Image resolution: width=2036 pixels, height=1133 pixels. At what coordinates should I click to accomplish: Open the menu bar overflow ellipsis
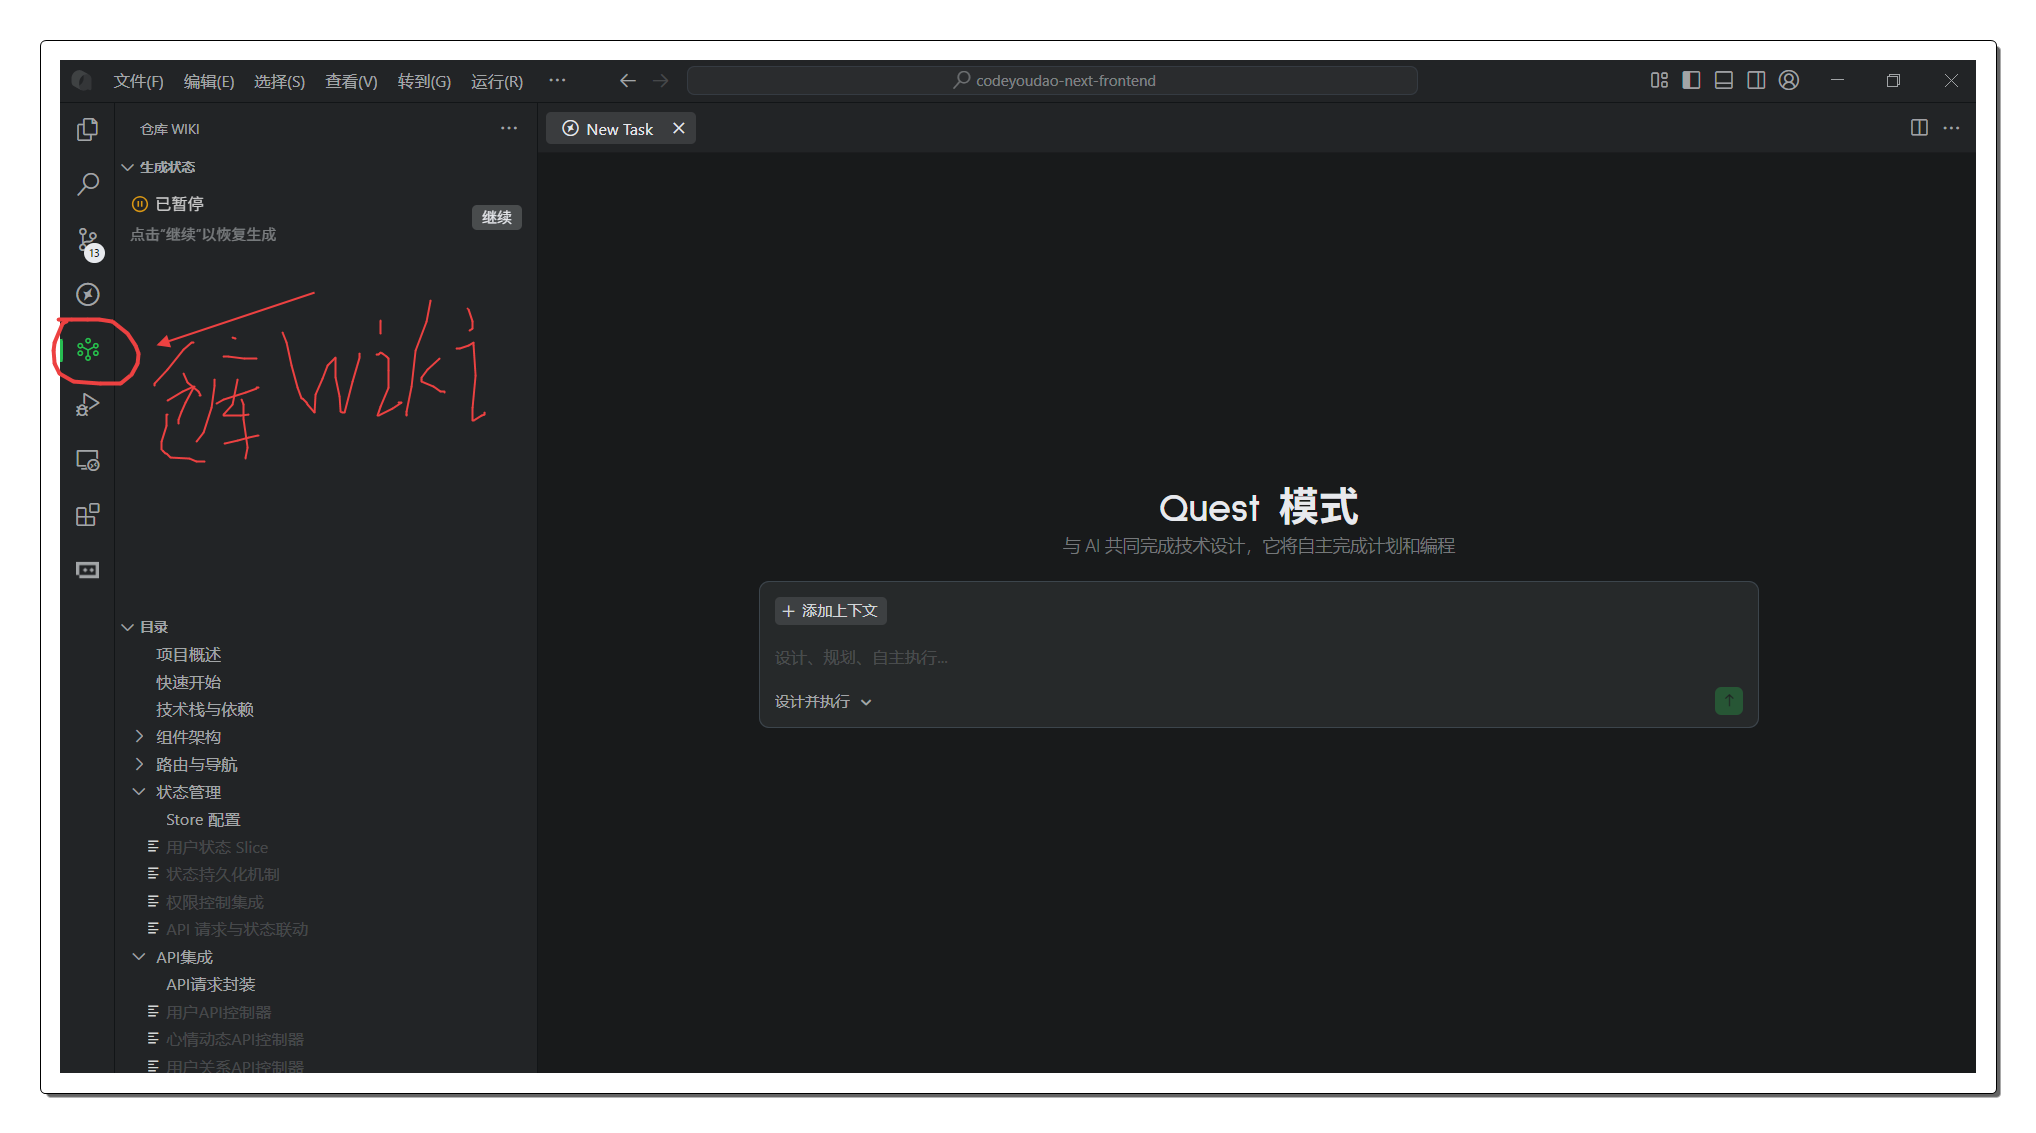point(557,80)
